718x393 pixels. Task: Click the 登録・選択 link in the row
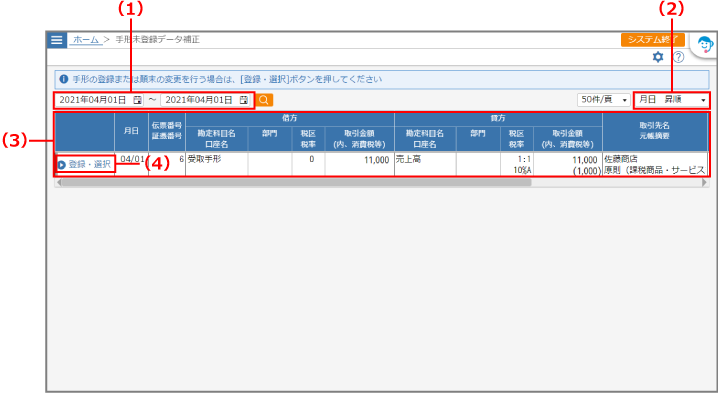point(89,164)
